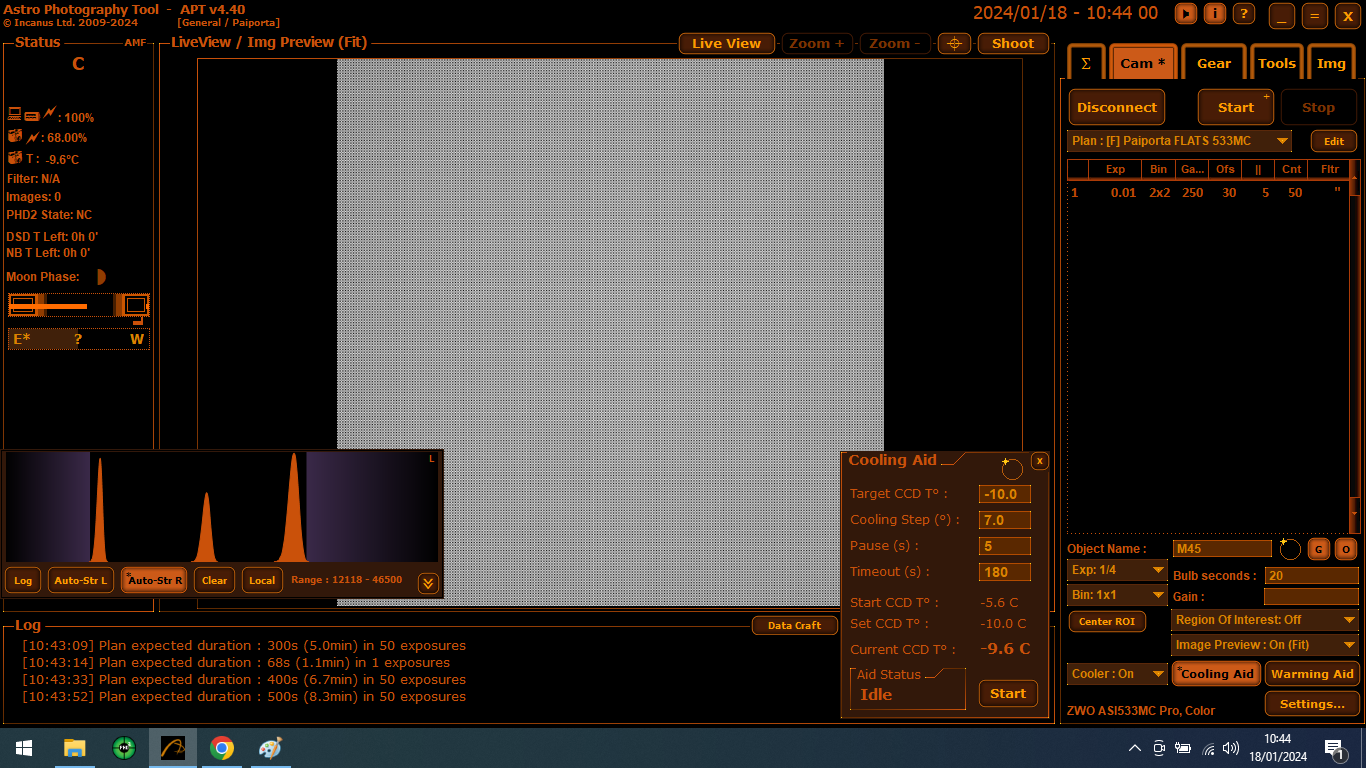
Task: Toggle the Cooling Aid panel button
Action: click(1216, 673)
